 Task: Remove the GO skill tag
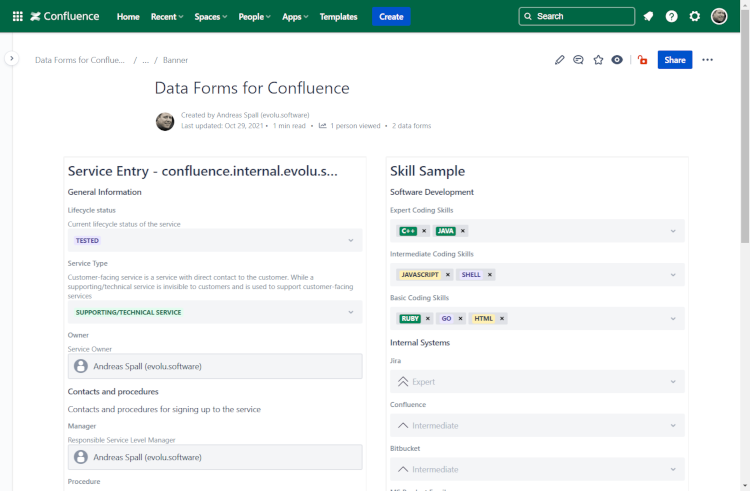[x=460, y=318]
